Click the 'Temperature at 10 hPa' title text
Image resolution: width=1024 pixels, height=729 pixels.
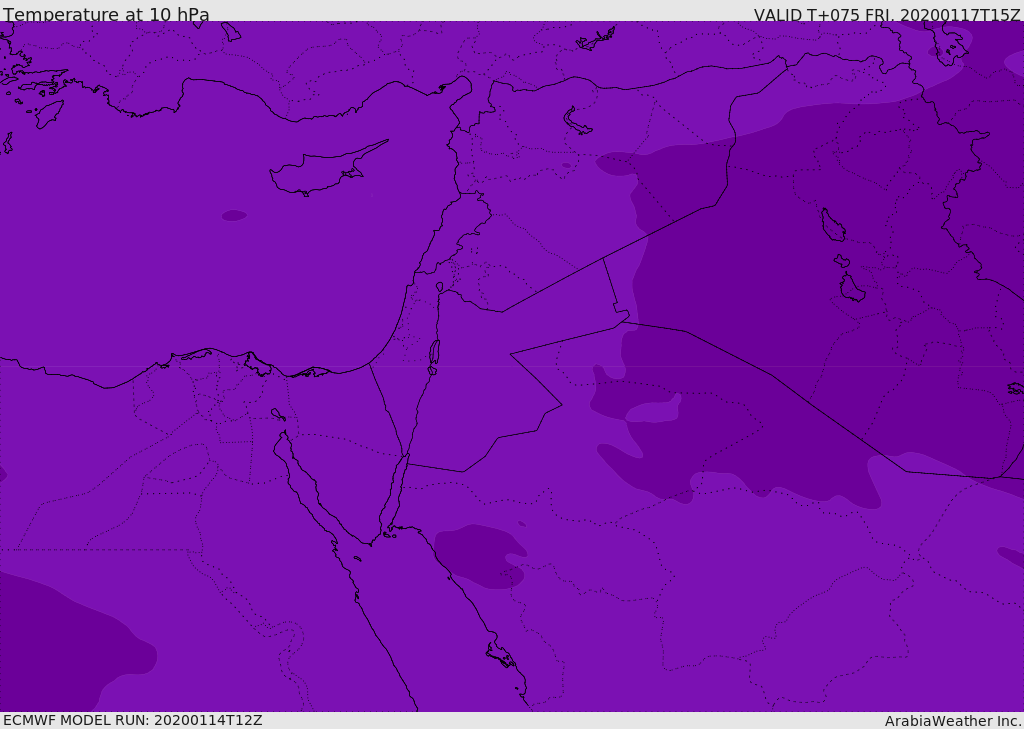(x=106, y=14)
